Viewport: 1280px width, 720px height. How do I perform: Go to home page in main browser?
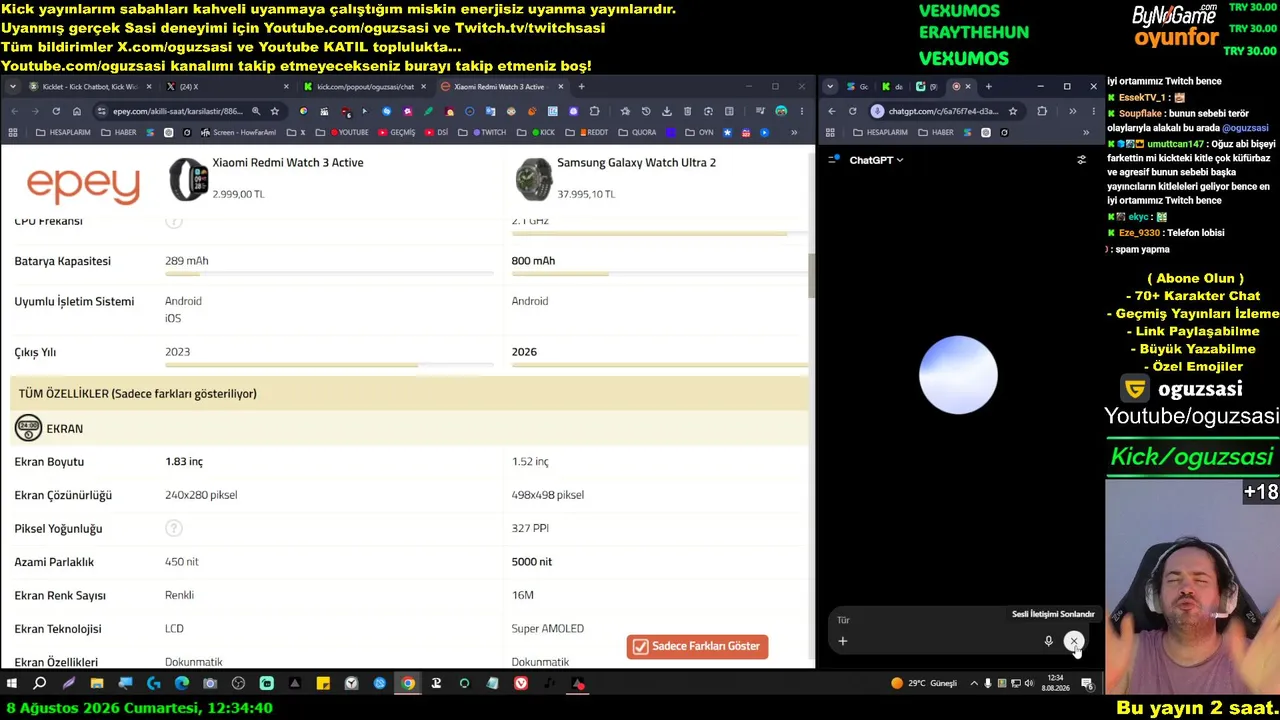(x=76, y=111)
